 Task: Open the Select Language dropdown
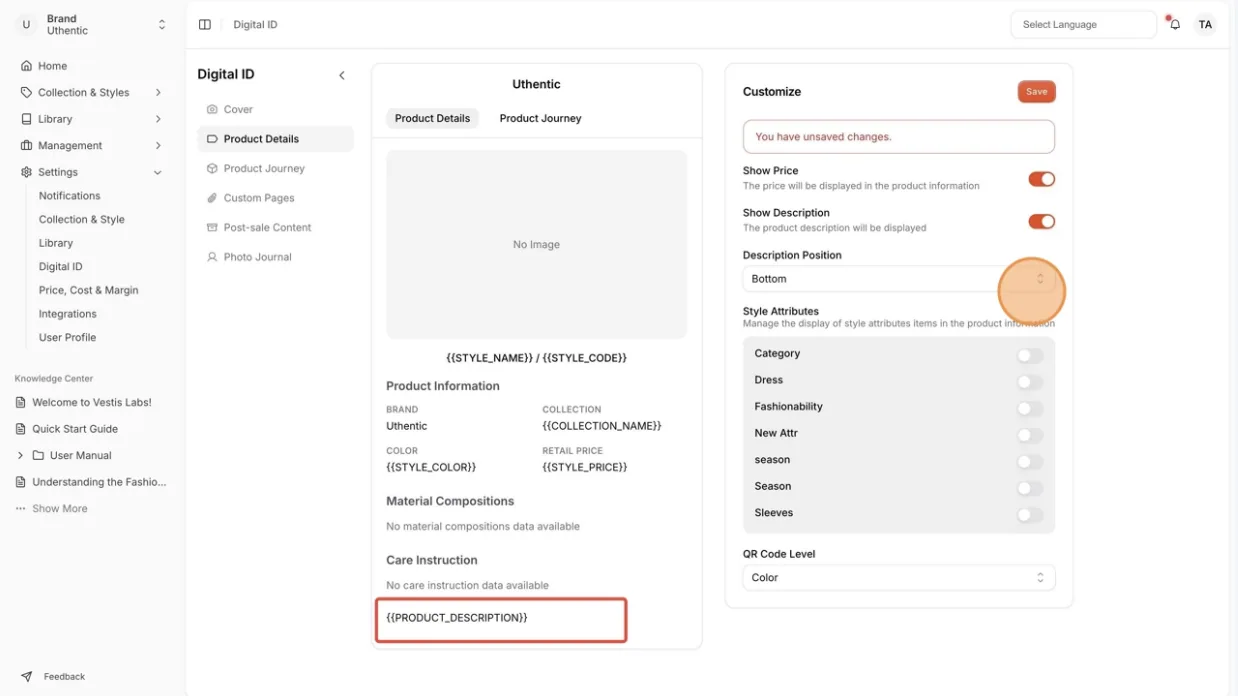1083,25
